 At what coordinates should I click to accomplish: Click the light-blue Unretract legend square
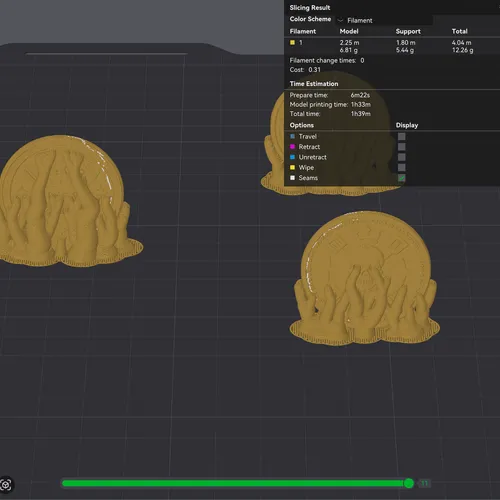[x=292, y=157]
